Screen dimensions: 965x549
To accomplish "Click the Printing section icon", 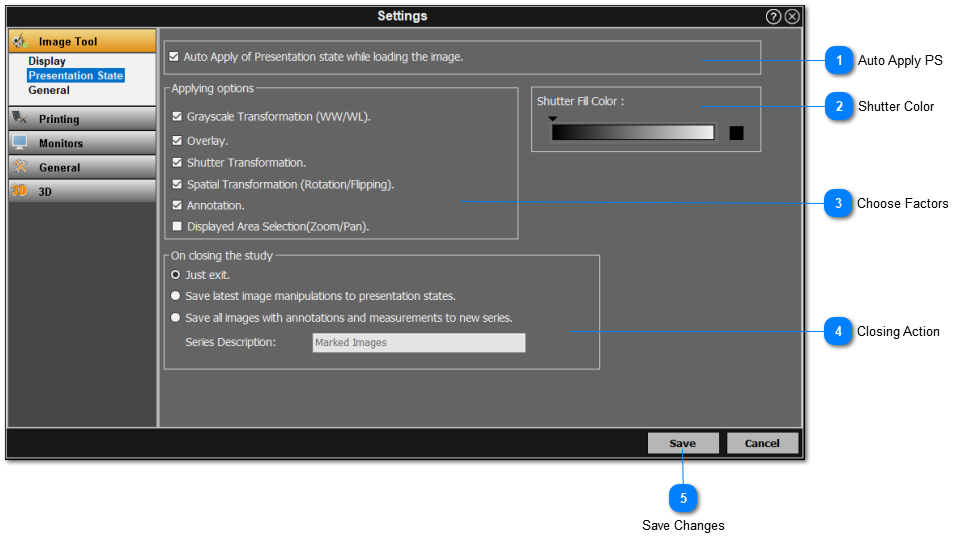I will [x=20, y=118].
